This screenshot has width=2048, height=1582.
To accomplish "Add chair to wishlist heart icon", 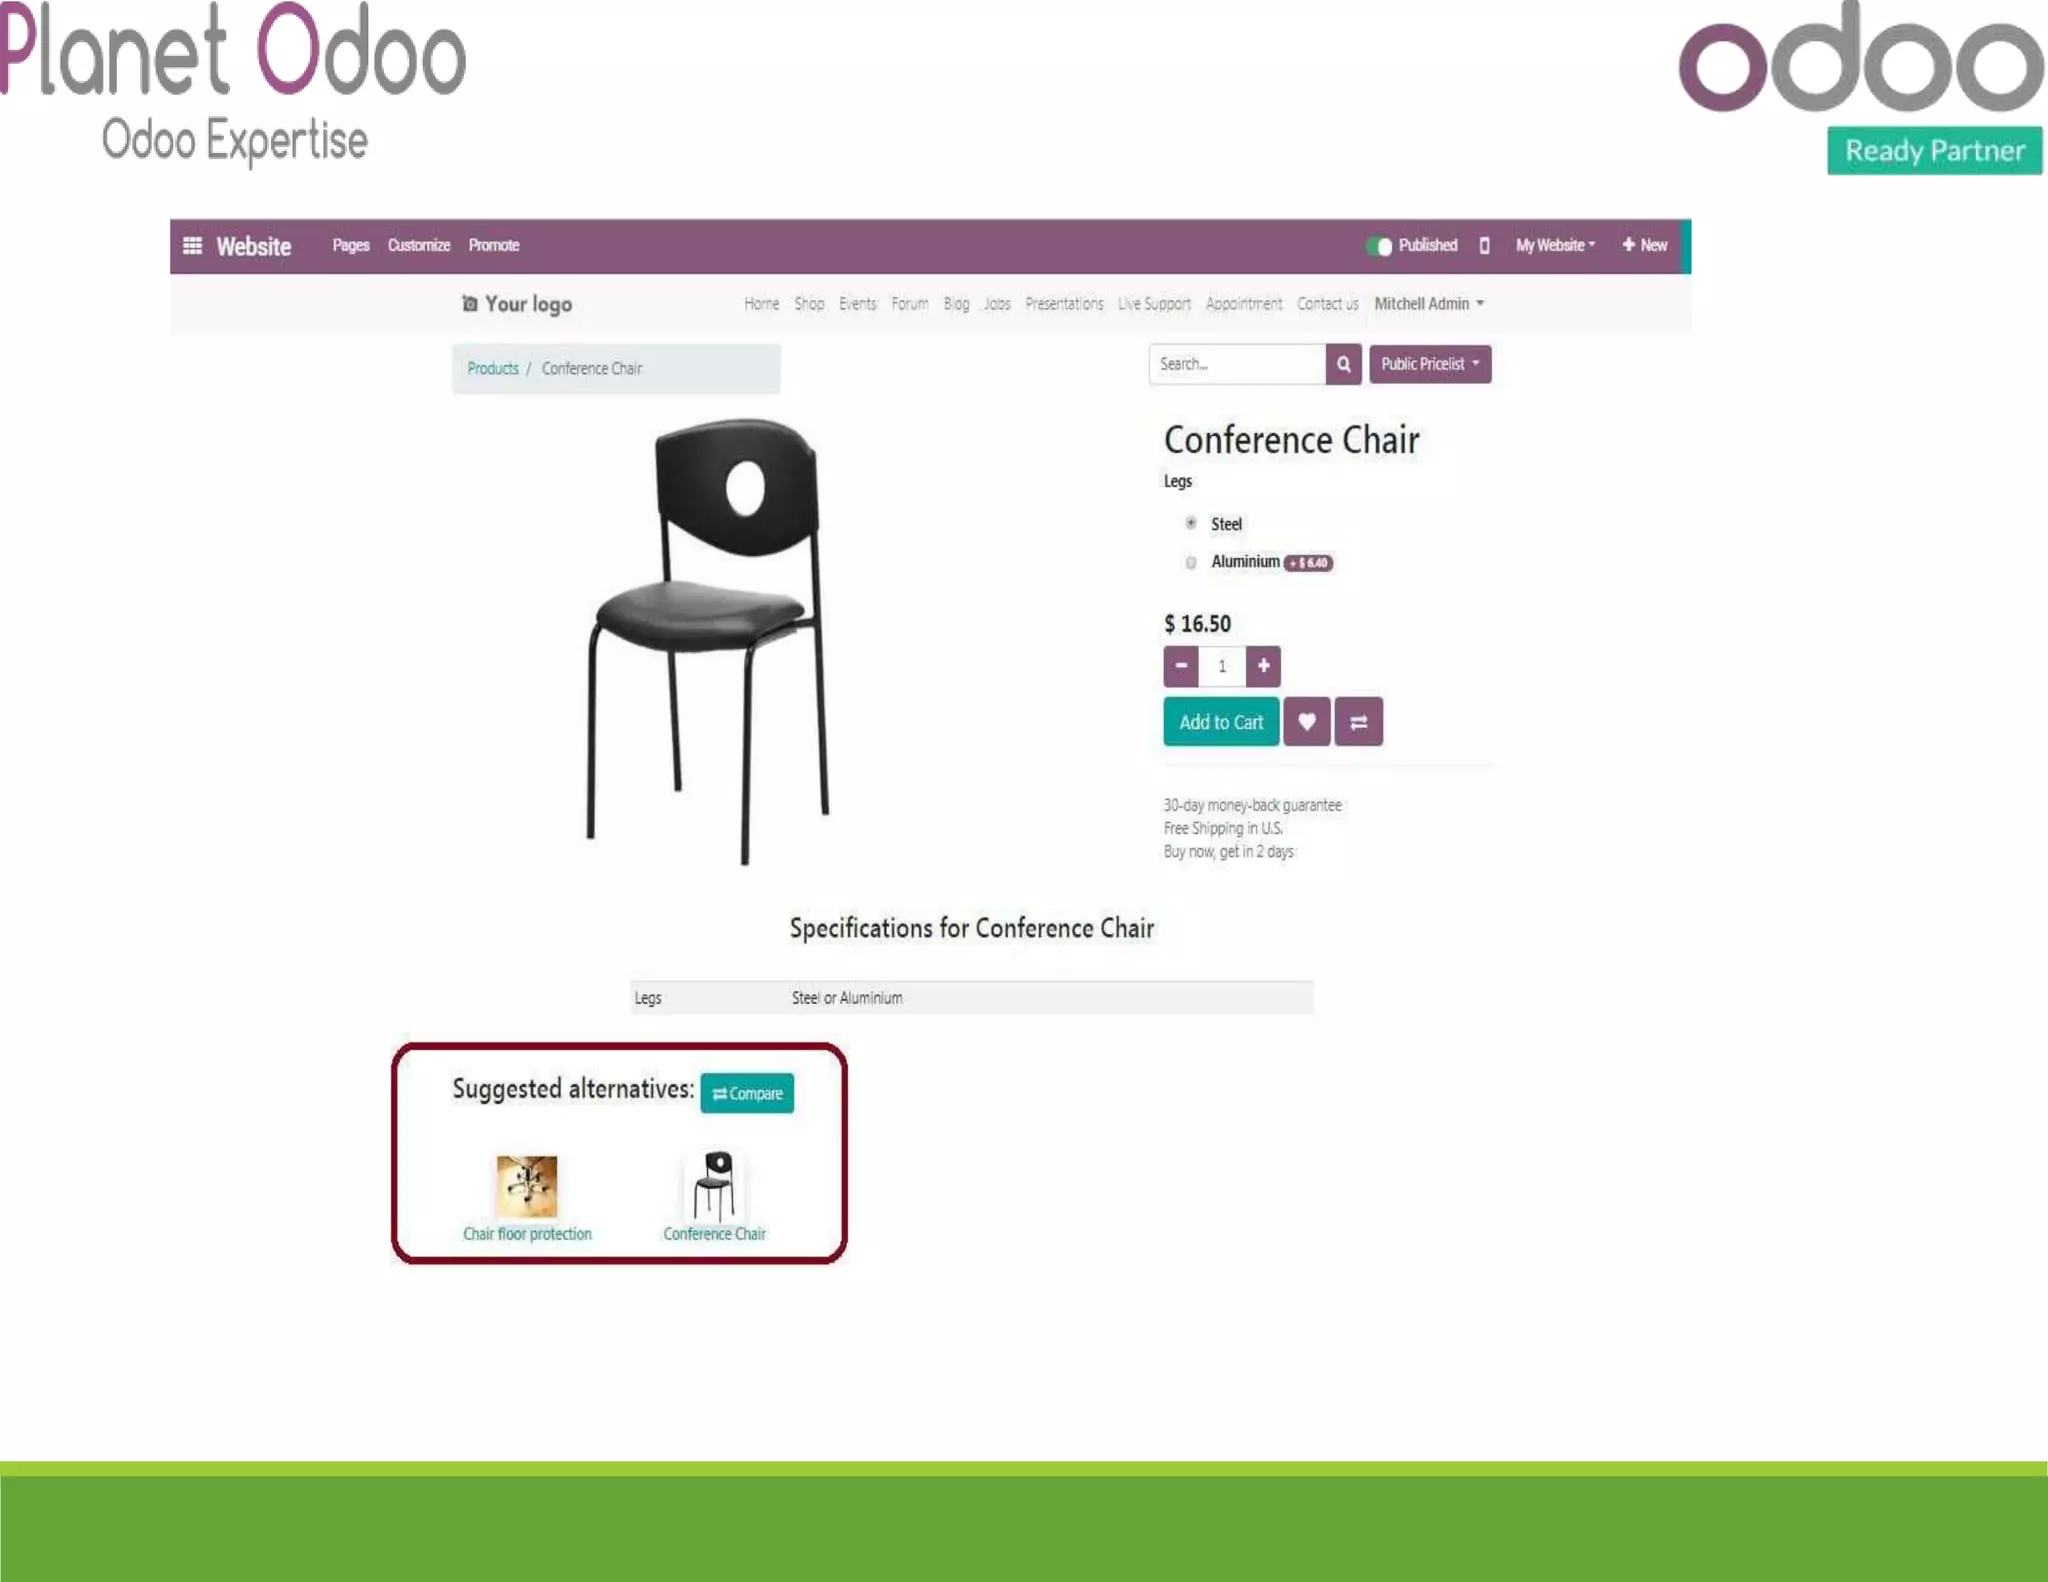I will click(1306, 722).
